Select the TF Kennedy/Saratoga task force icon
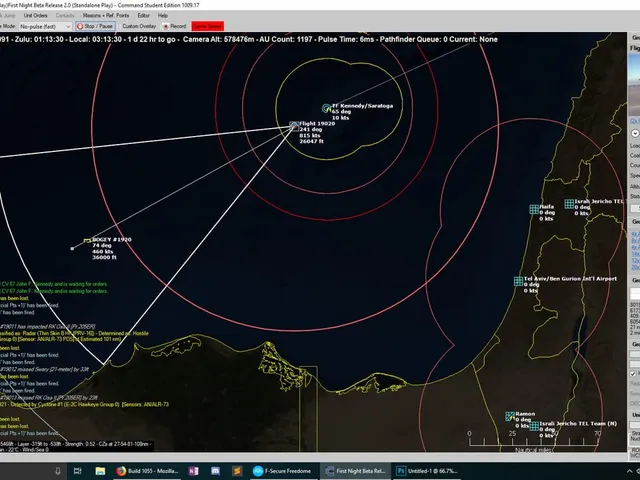Image resolution: width=640 pixels, height=480 pixels. coord(326,108)
